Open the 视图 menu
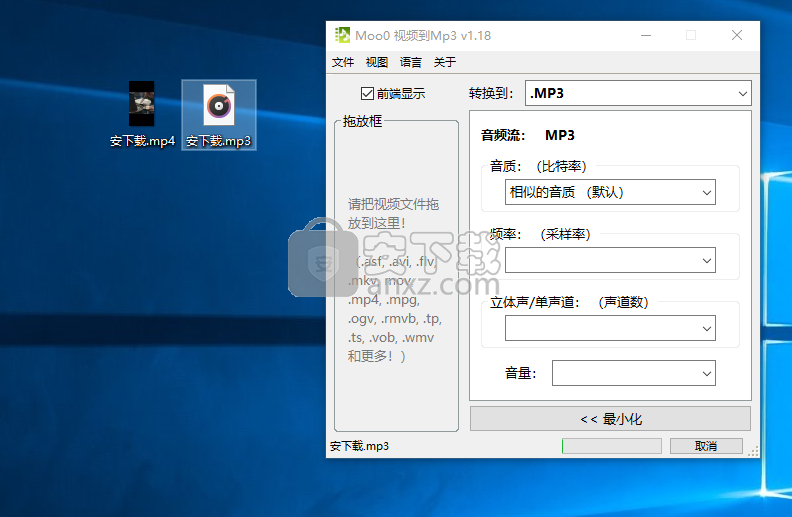The image size is (792, 517). point(376,62)
